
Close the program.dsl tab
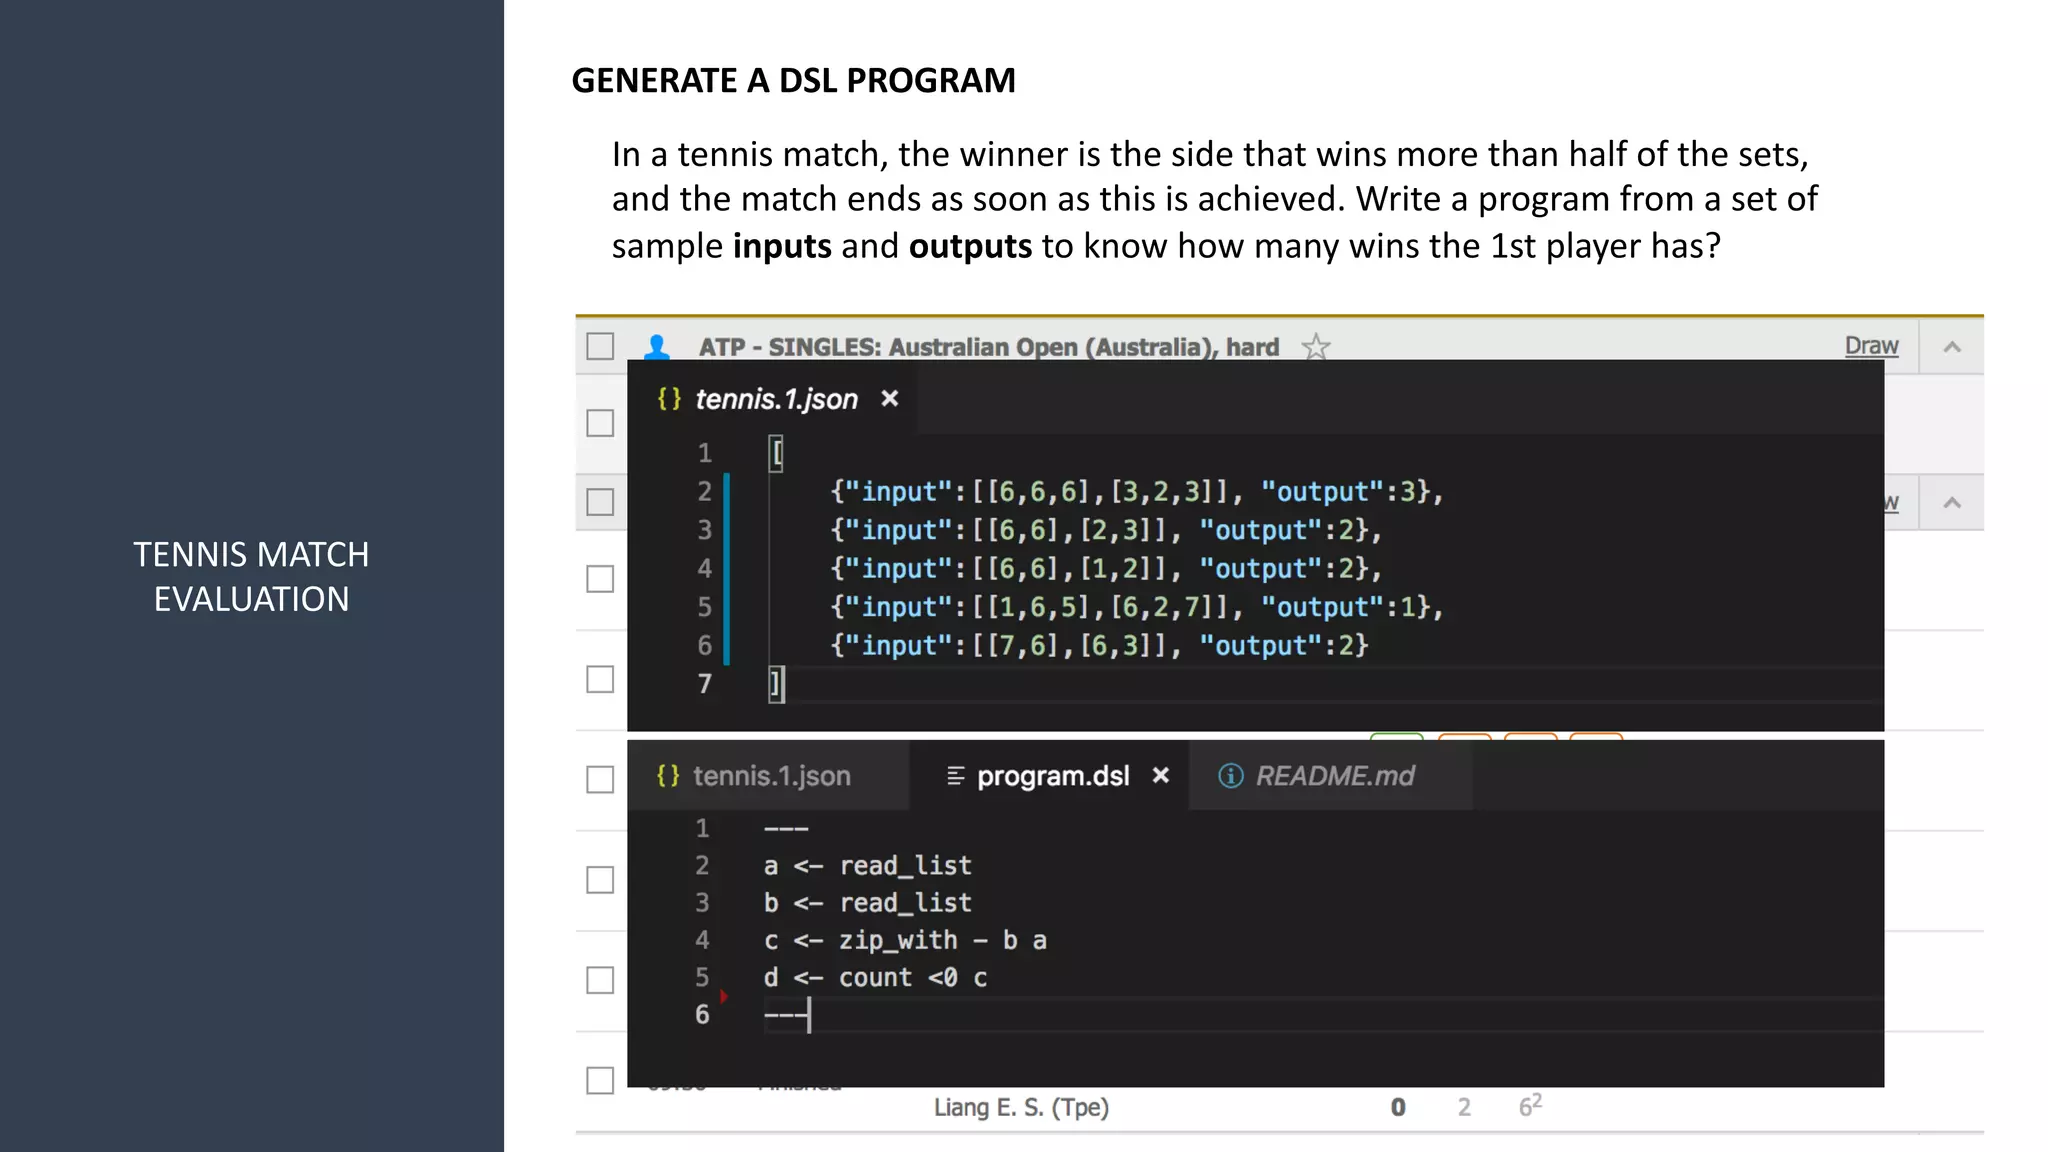pyautogui.click(x=1160, y=775)
